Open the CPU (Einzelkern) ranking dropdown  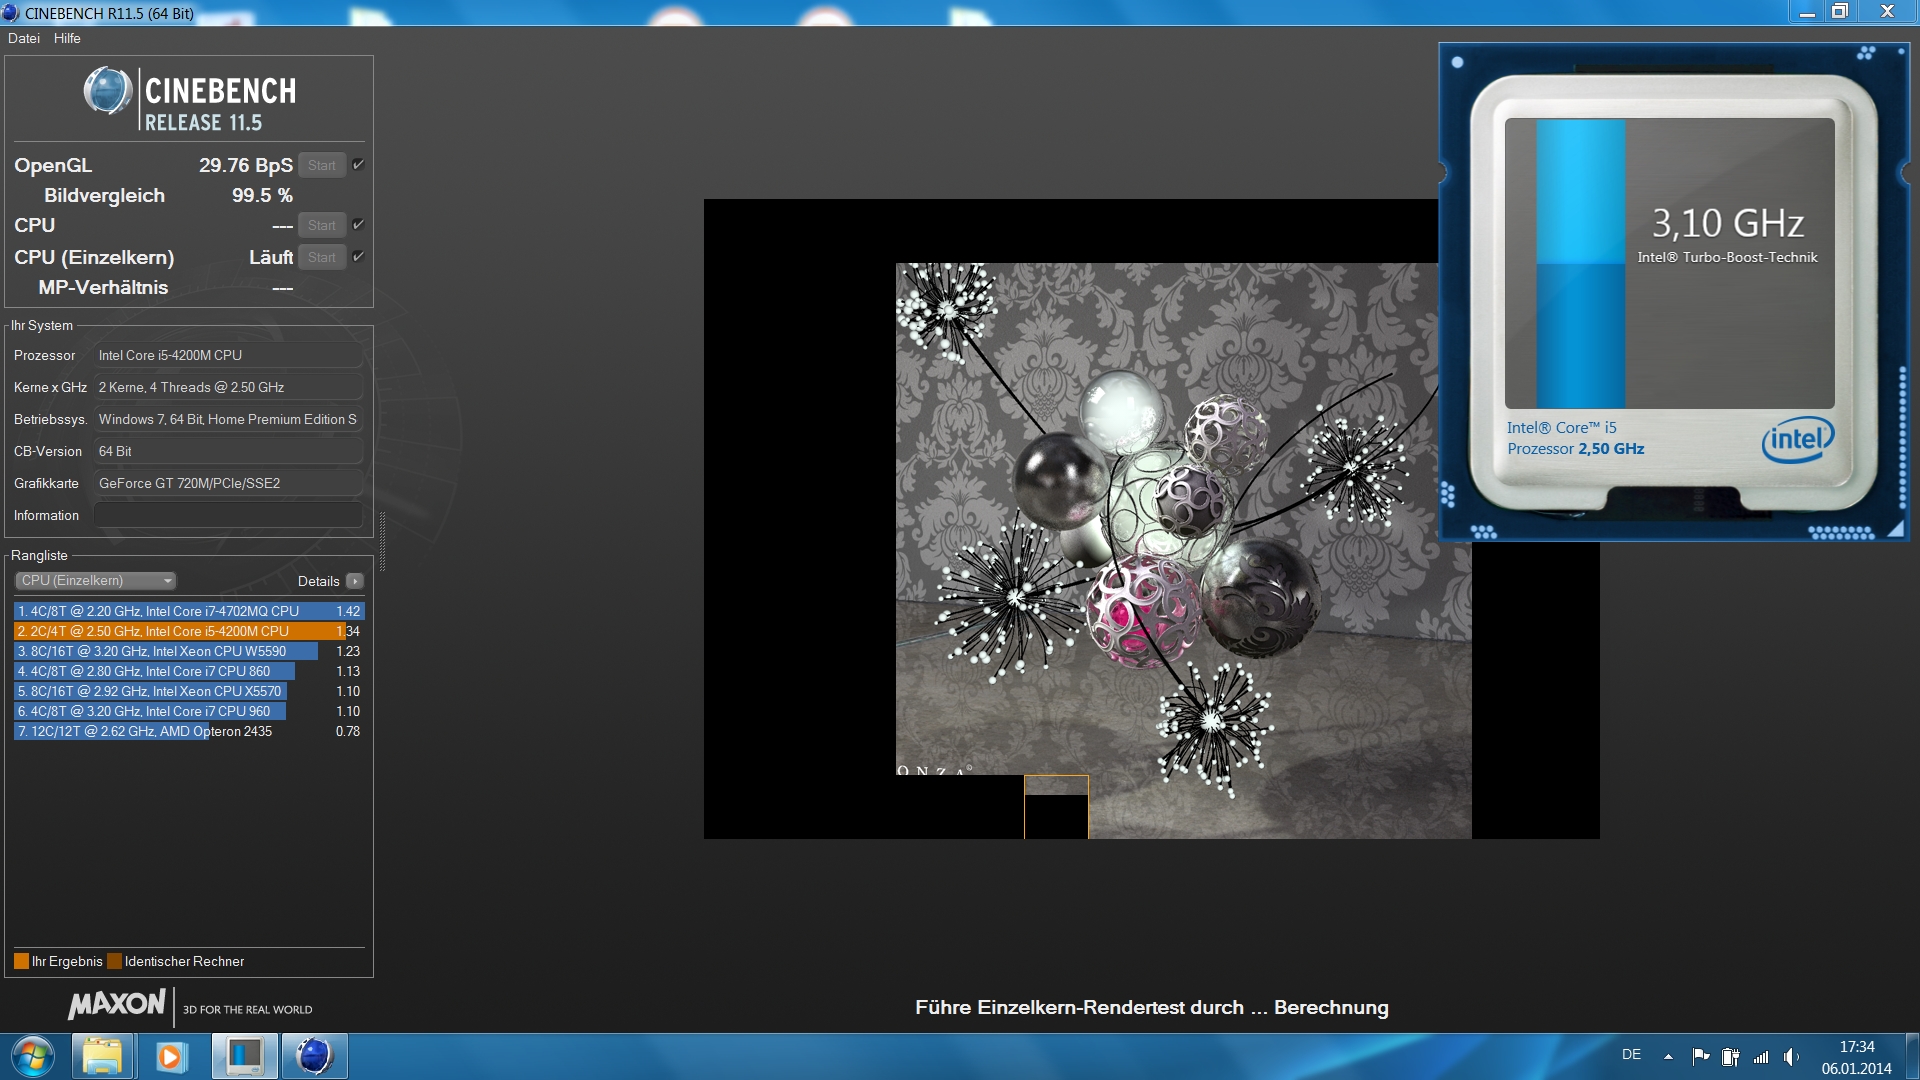pyautogui.click(x=96, y=581)
